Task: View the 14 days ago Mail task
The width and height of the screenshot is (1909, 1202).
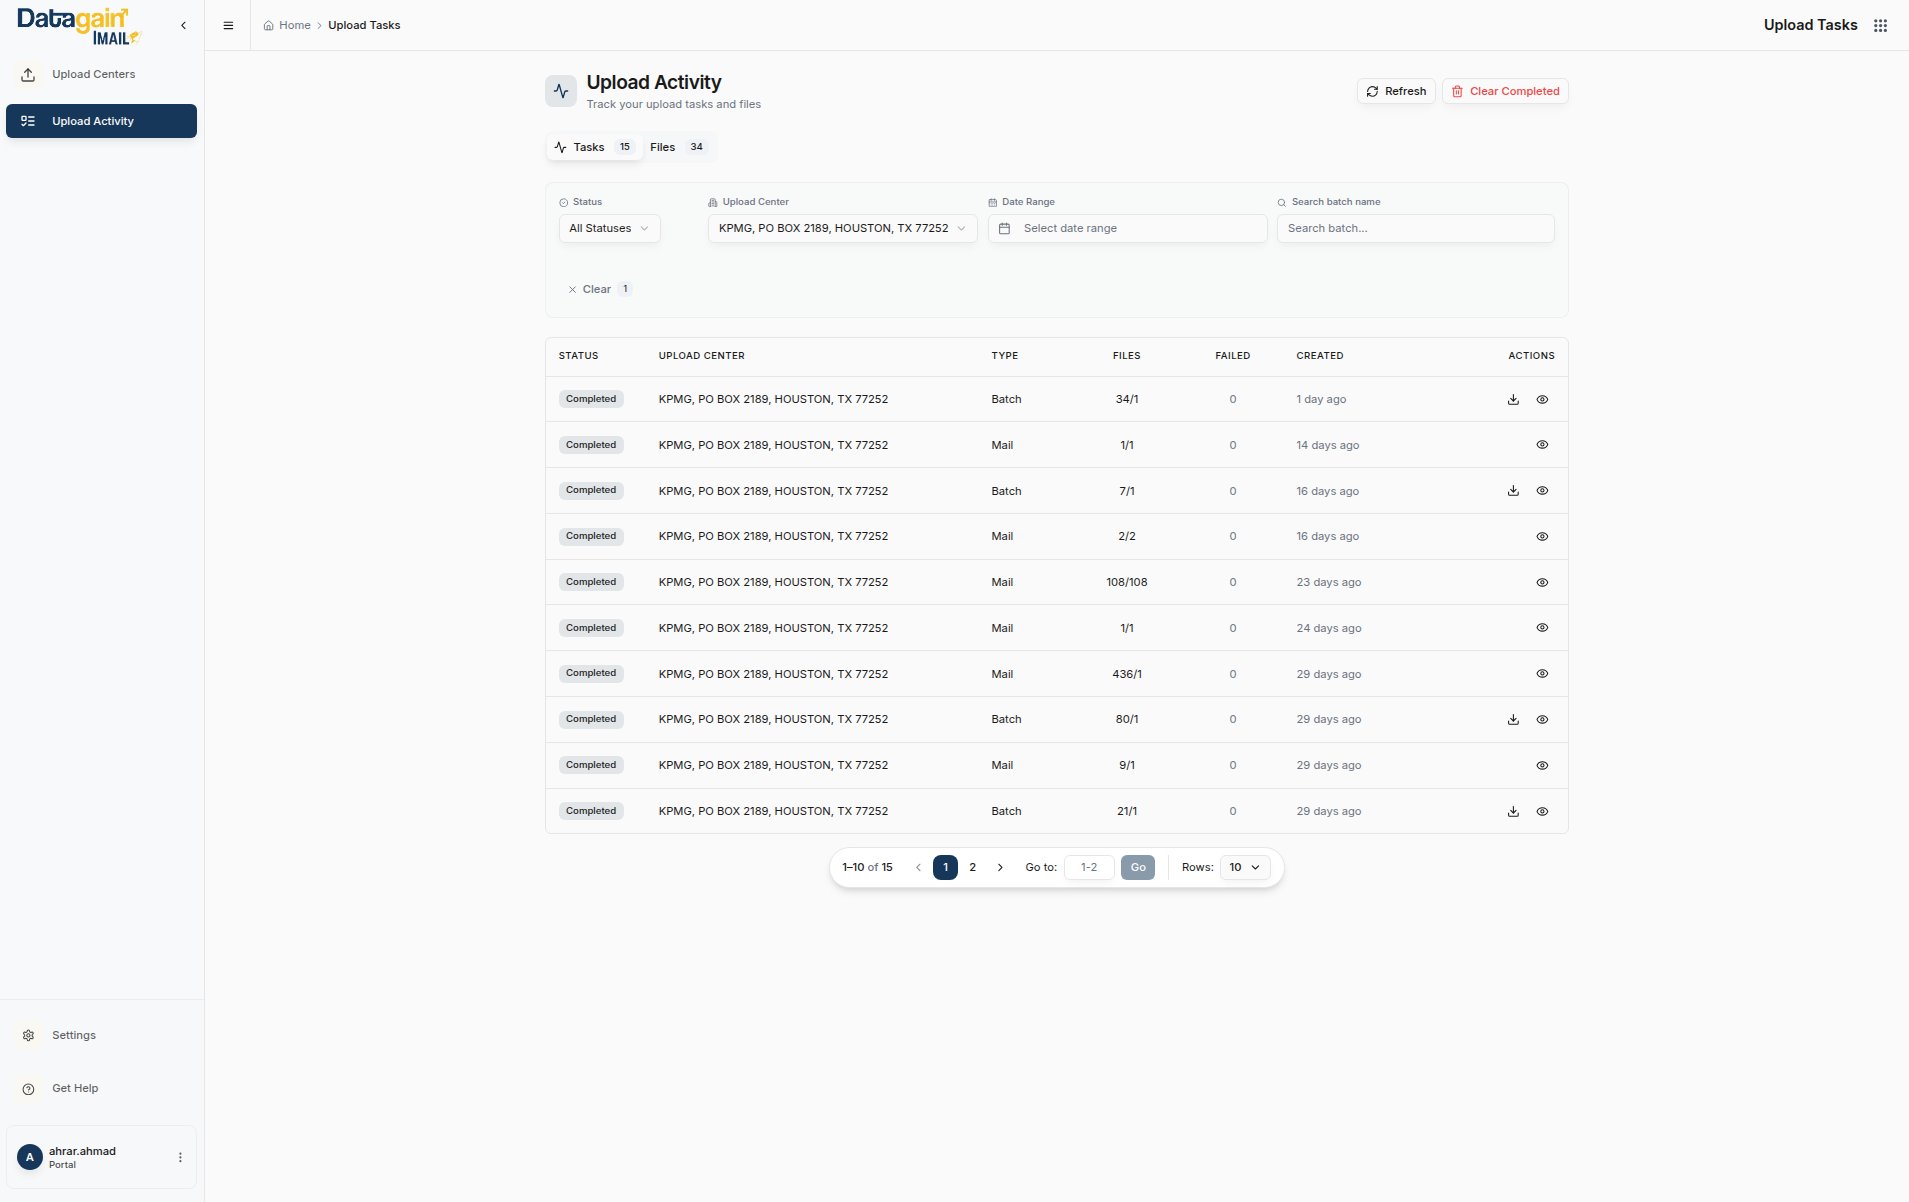Action: click(1542, 445)
